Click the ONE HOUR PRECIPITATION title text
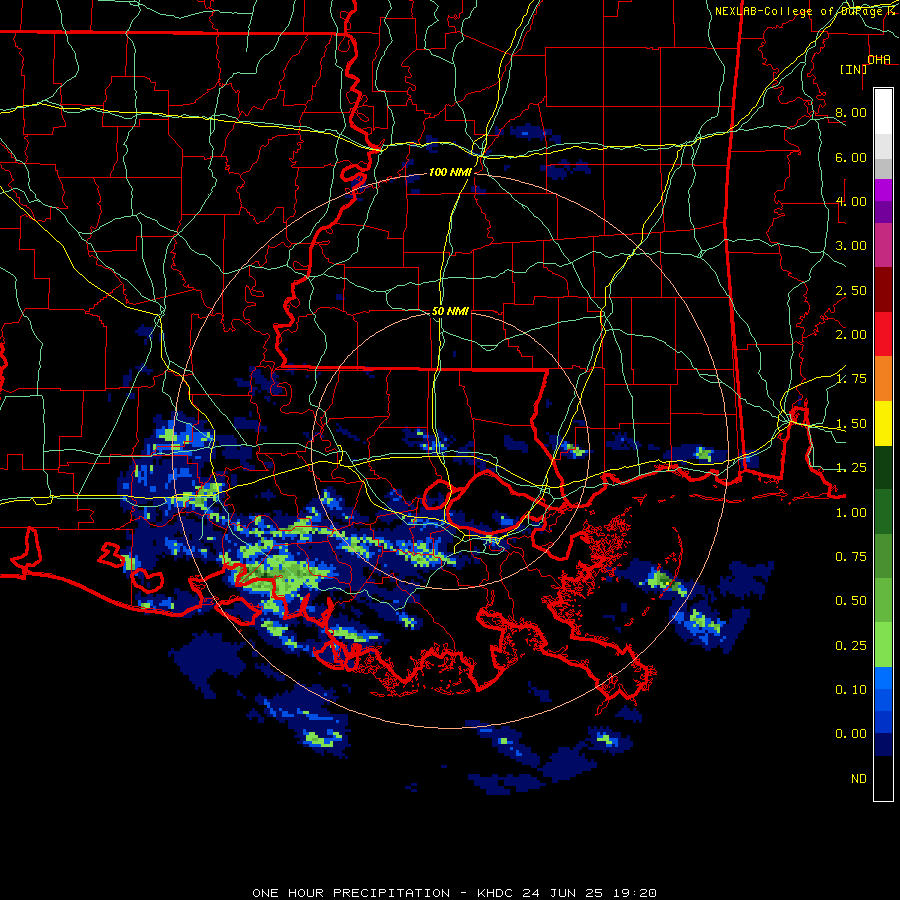This screenshot has height=900, width=900. [x=351, y=893]
